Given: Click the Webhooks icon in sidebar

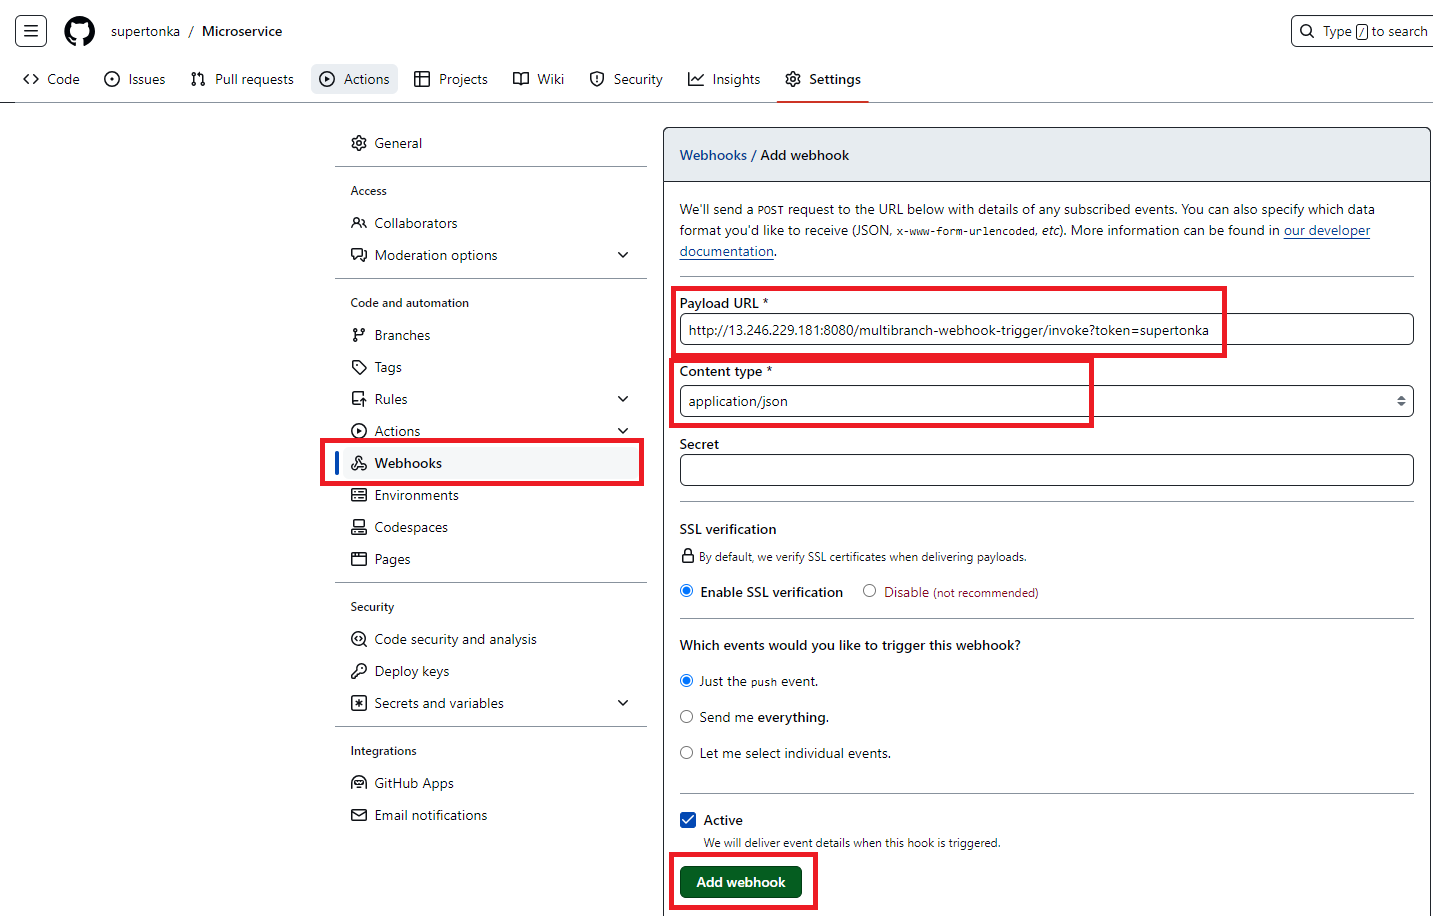Looking at the screenshot, I should coord(359,463).
